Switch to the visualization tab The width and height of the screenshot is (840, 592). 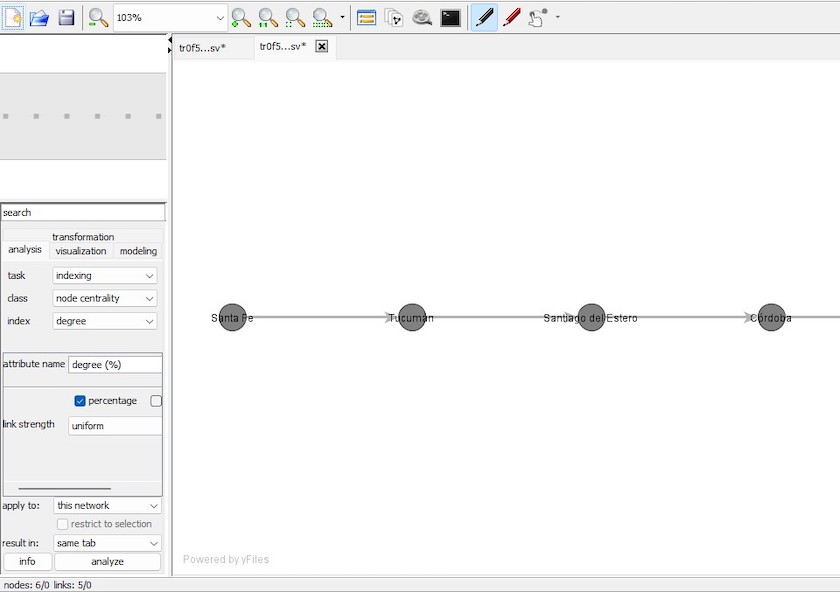[81, 251]
